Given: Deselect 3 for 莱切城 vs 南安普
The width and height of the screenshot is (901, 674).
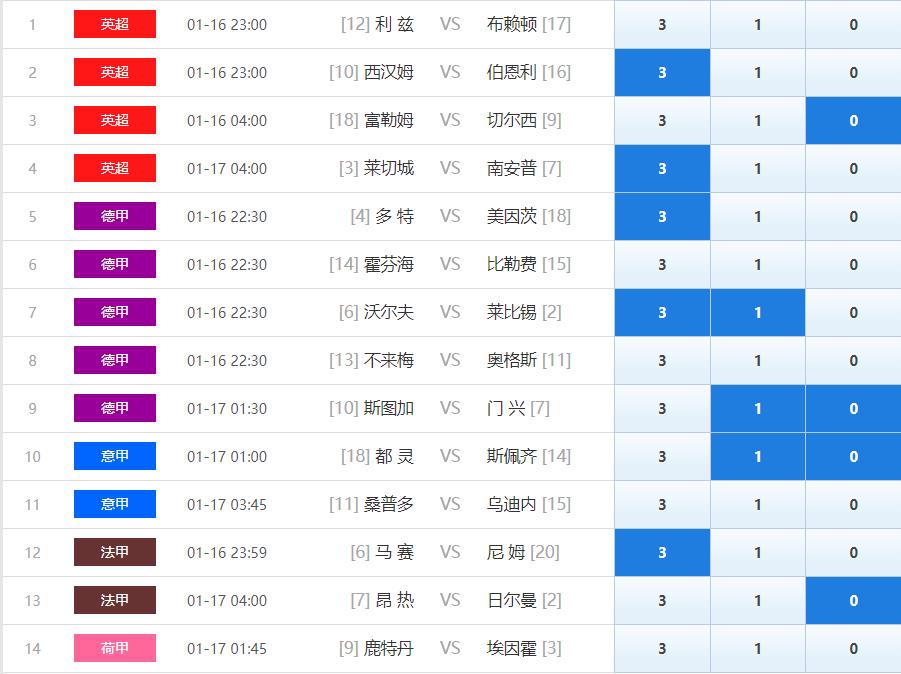Looking at the screenshot, I should click(662, 168).
